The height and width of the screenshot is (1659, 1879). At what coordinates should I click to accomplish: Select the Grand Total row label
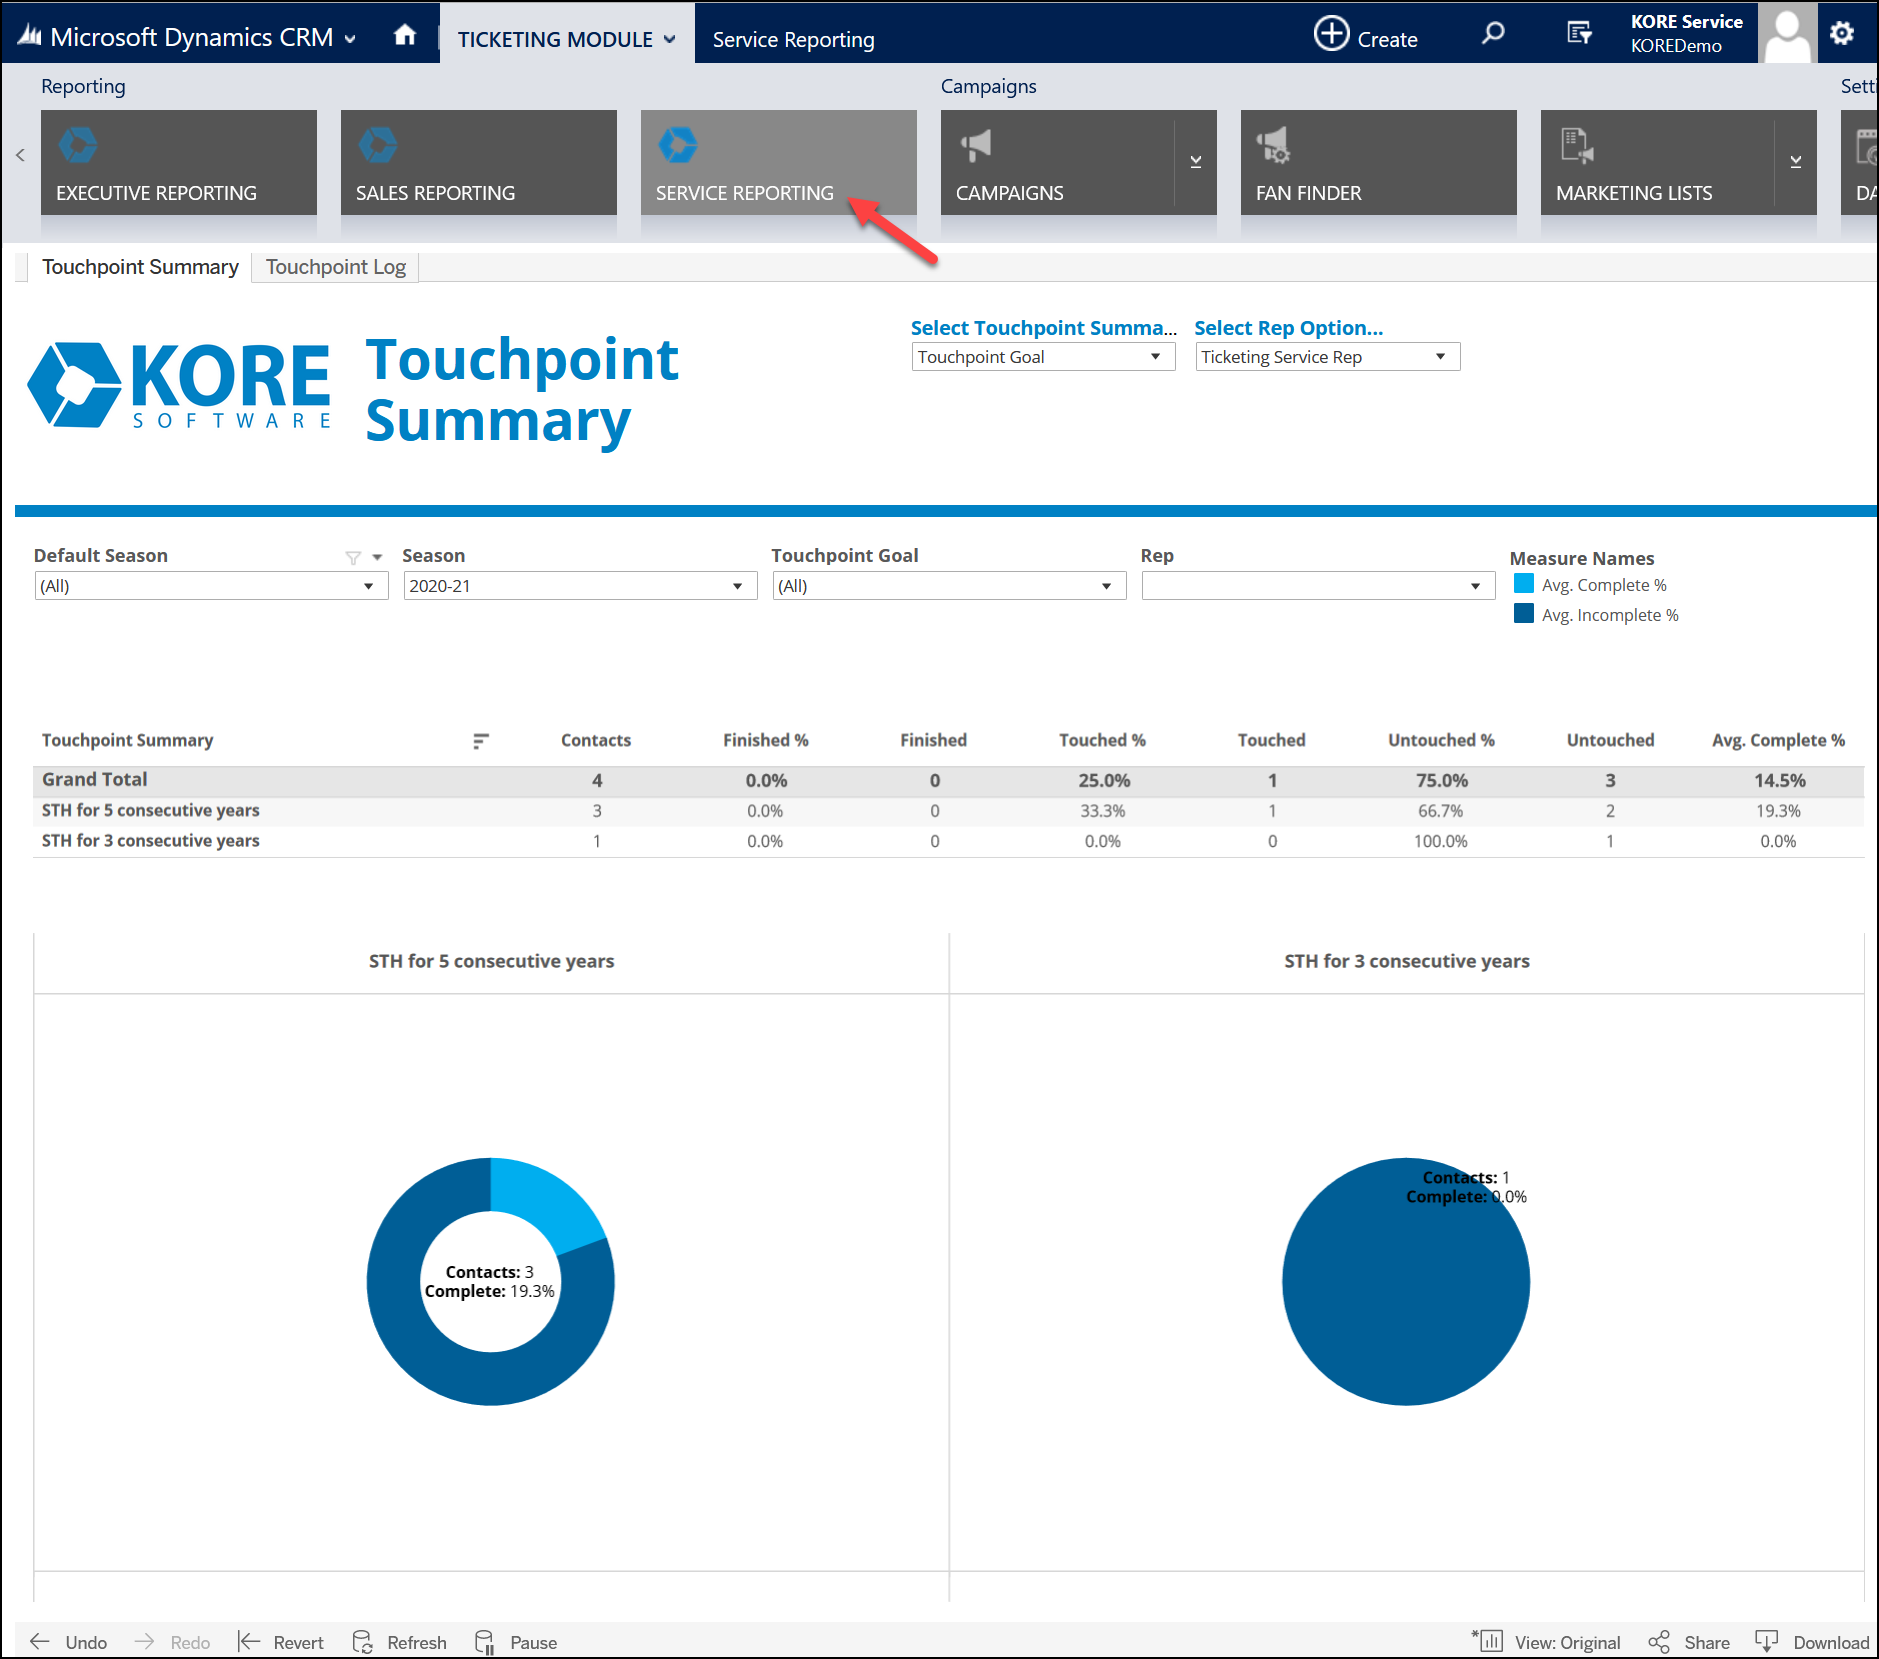(x=95, y=780)
